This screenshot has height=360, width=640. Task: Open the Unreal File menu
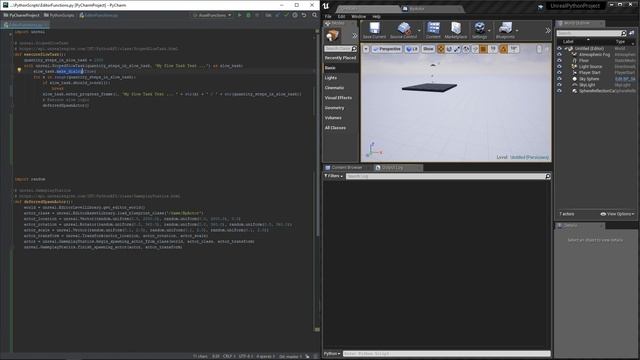click(328, 17)
